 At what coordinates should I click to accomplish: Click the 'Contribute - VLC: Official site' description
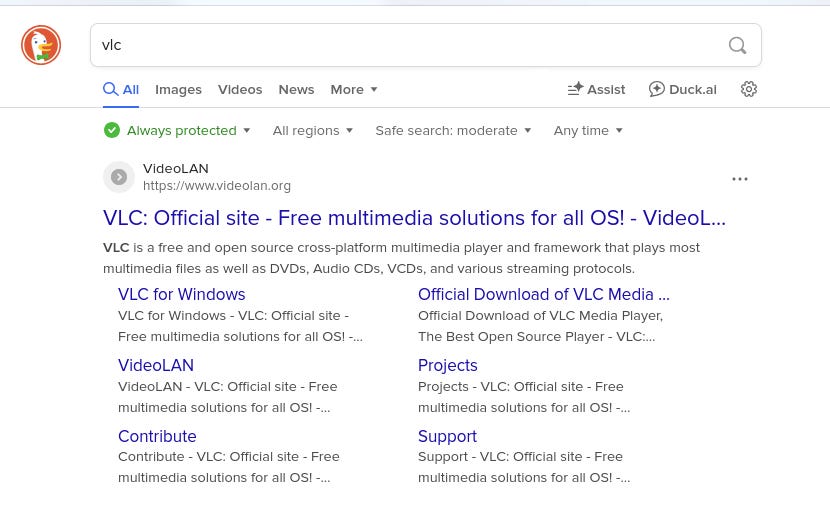229,467
